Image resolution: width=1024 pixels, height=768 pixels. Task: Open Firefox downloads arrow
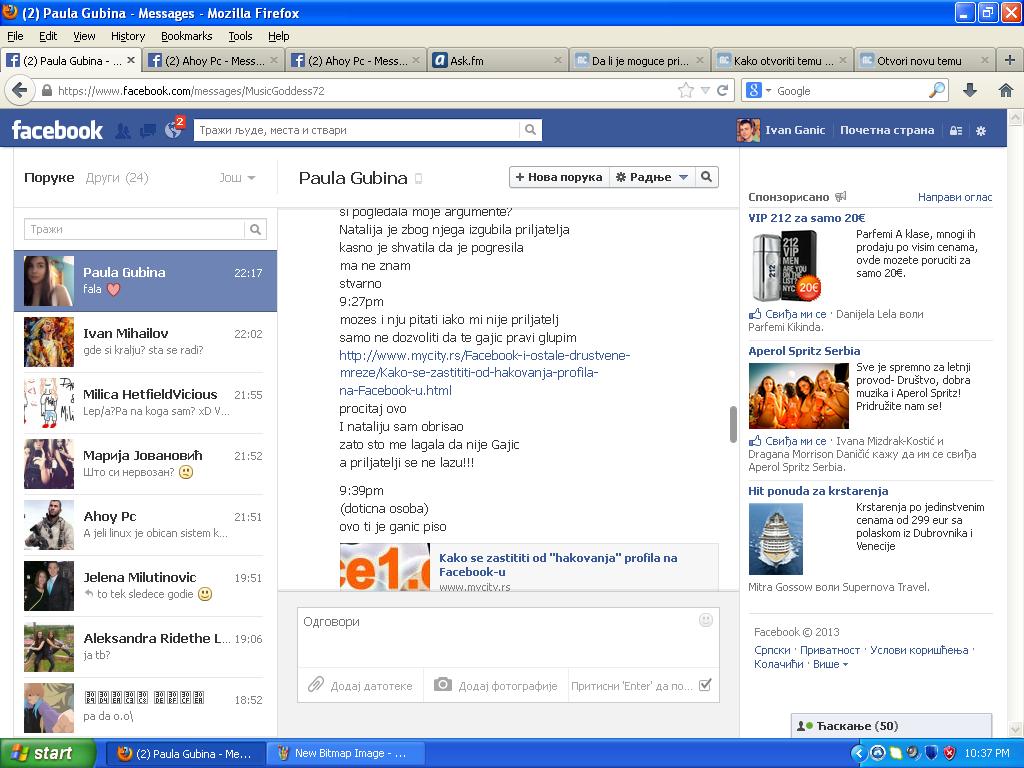(x=970, y=90)
